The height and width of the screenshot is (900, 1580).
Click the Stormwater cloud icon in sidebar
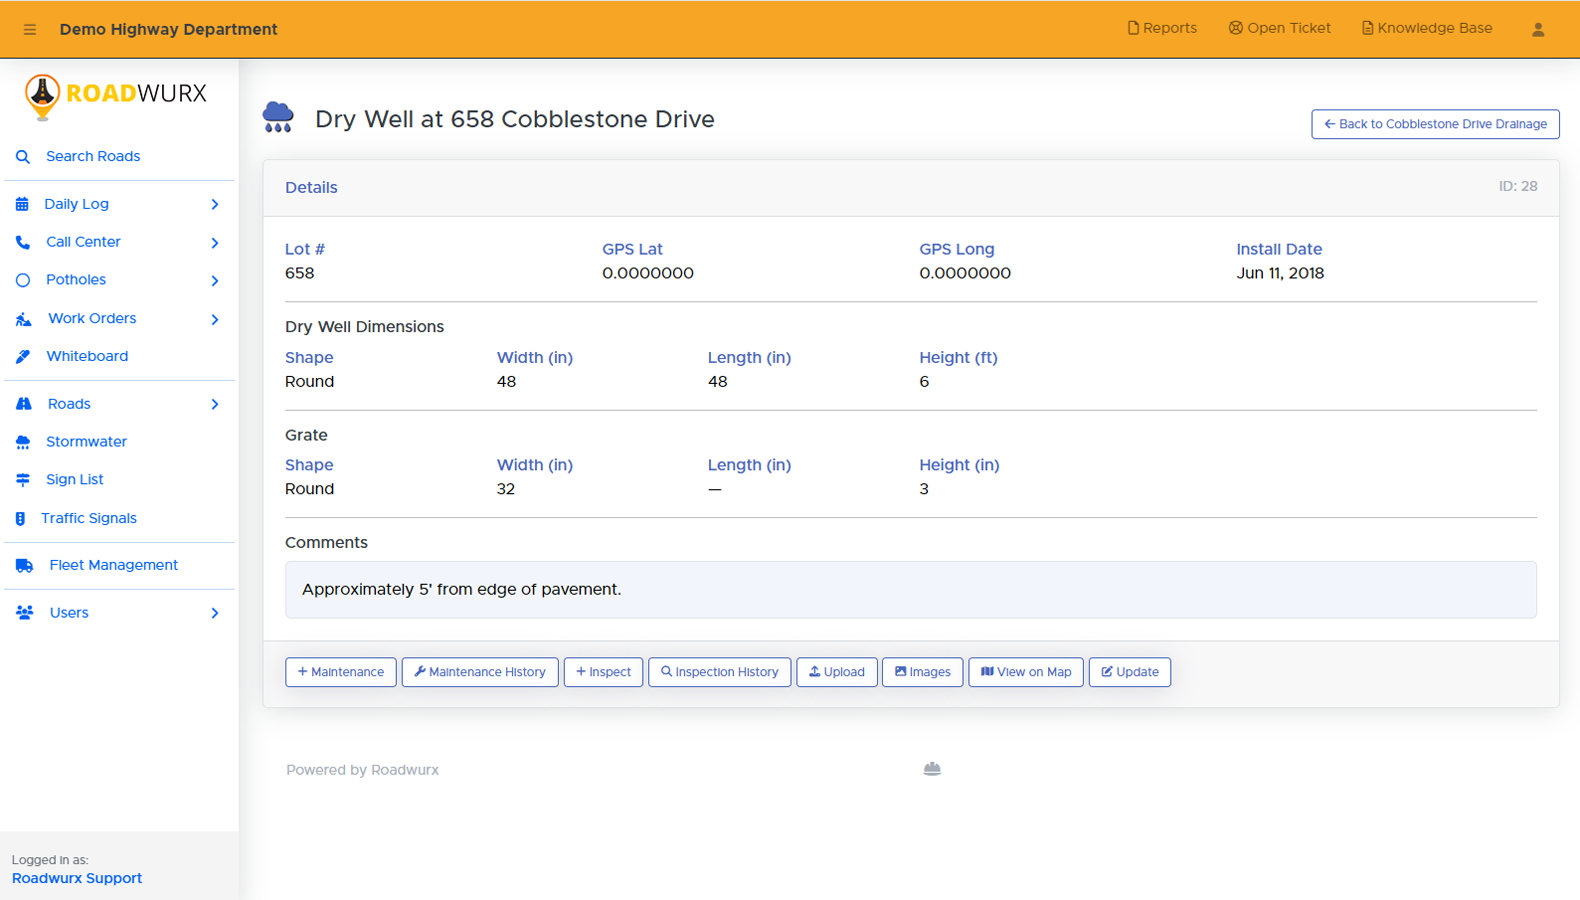[x=23, y=442]
